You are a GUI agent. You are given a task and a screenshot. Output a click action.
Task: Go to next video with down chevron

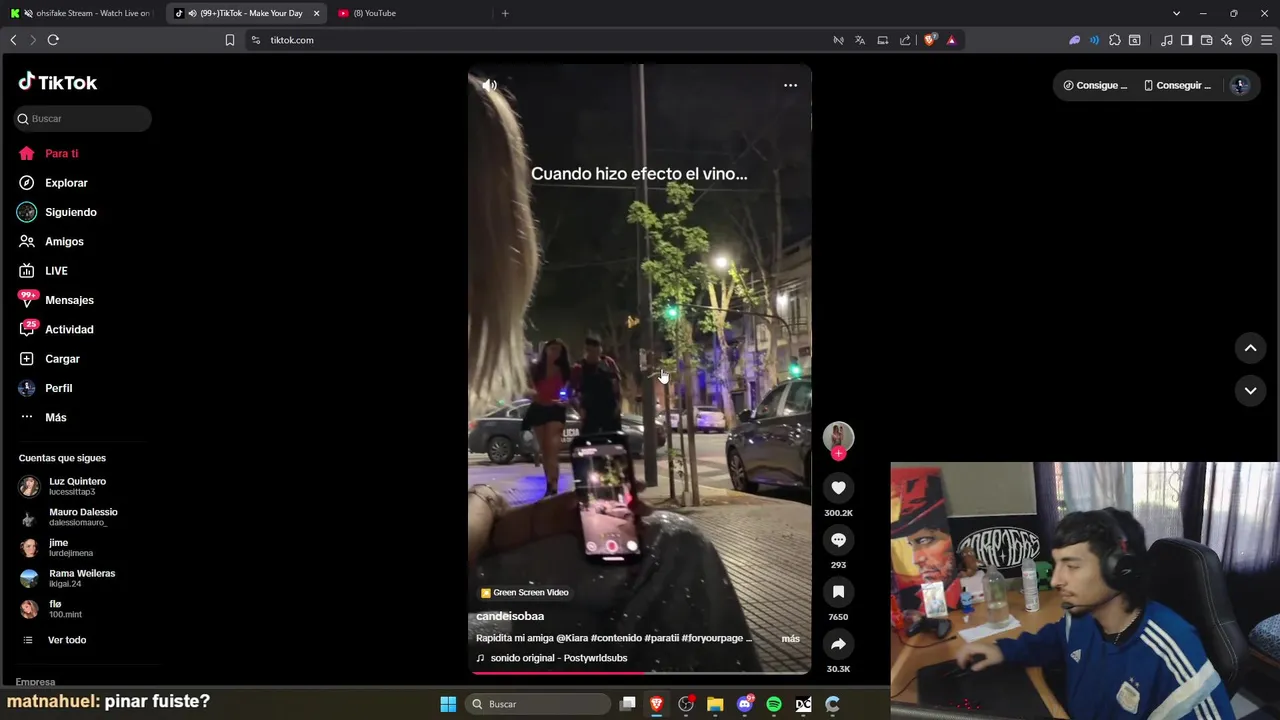(x=1250, y=390)
